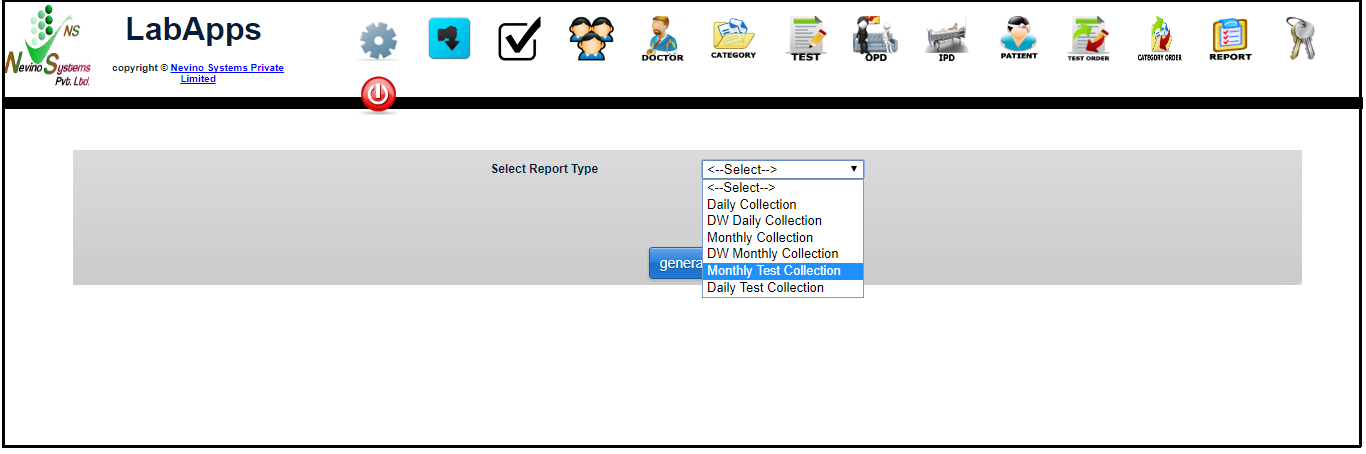Open the Category folder icon

pos(733,39)
